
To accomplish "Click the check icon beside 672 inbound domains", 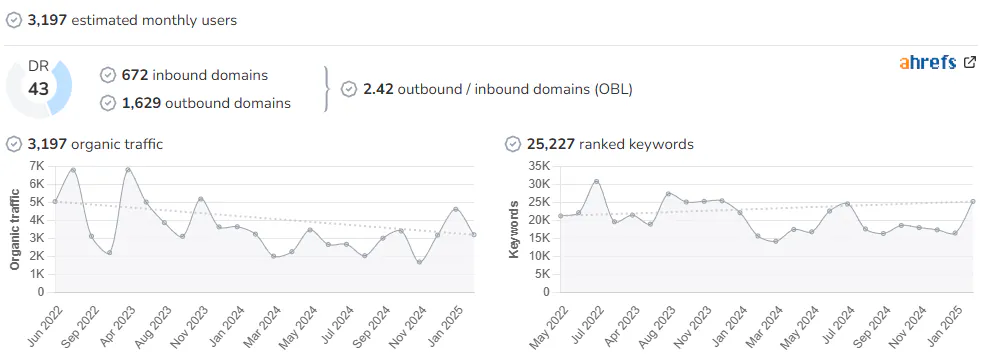I will (x=108, y=75).
